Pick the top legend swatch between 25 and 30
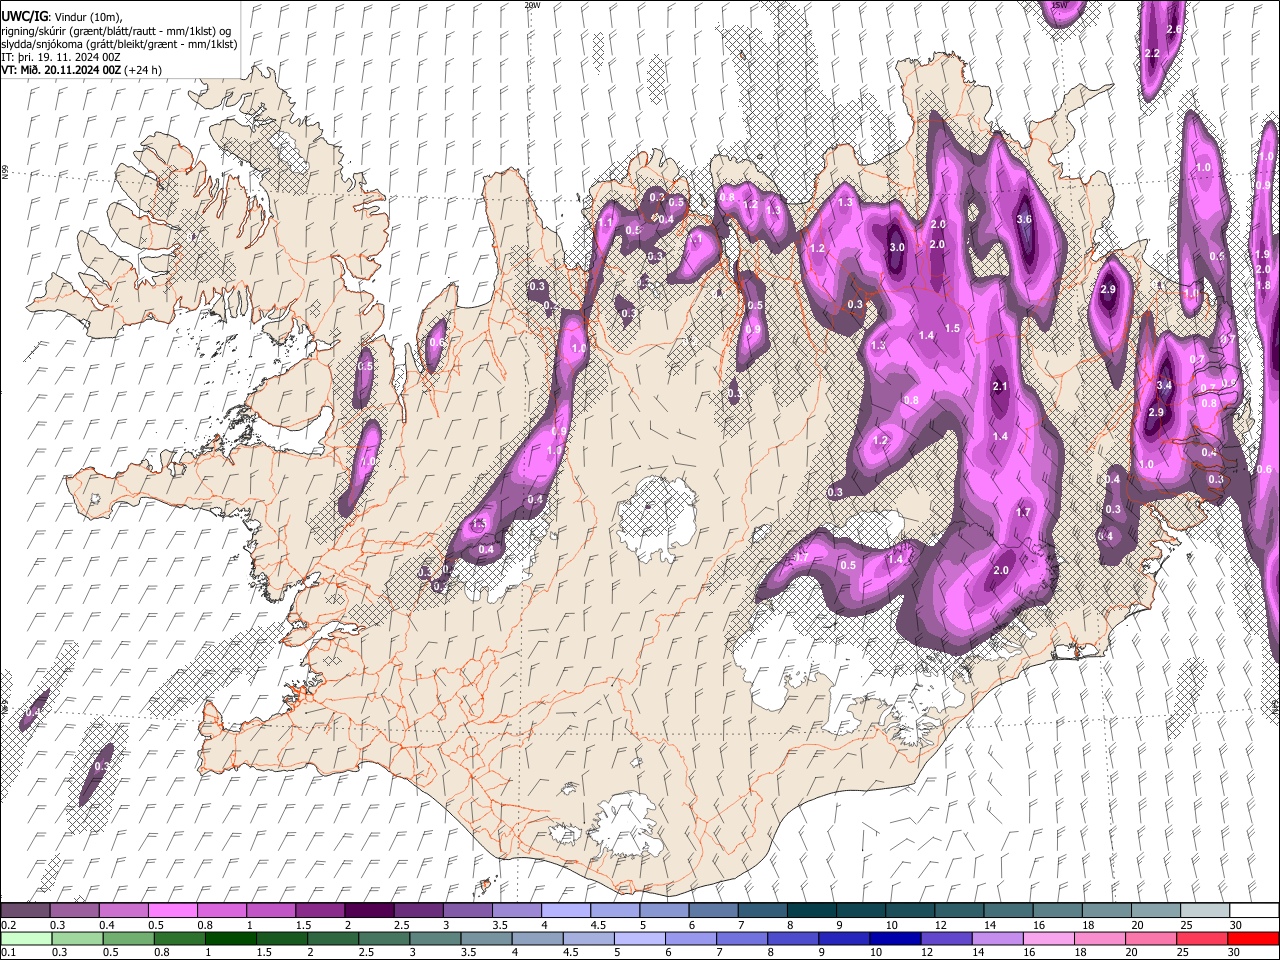Screen dimensions: 1280x960 point(1206,911)
